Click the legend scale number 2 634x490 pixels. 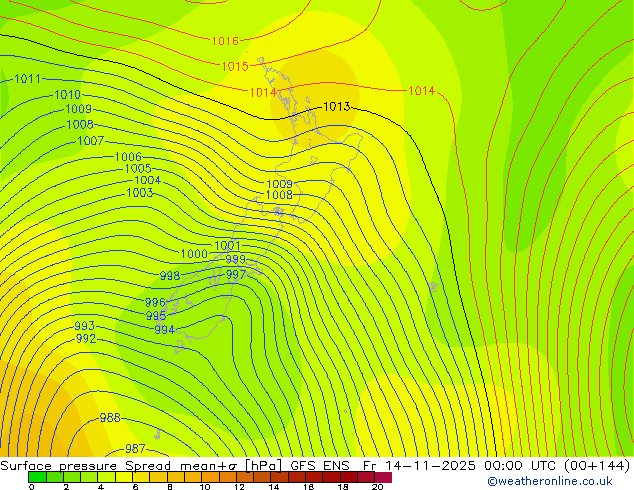click(x=66, y=487)
